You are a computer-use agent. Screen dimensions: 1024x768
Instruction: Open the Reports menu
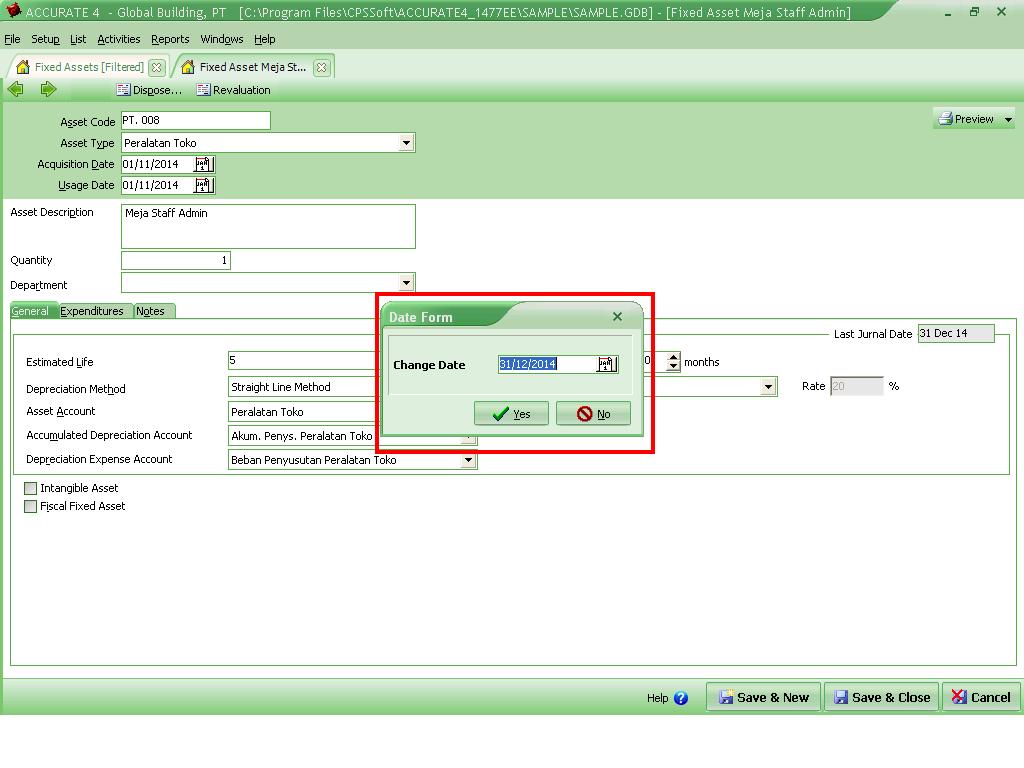click(x=170, y=39)
